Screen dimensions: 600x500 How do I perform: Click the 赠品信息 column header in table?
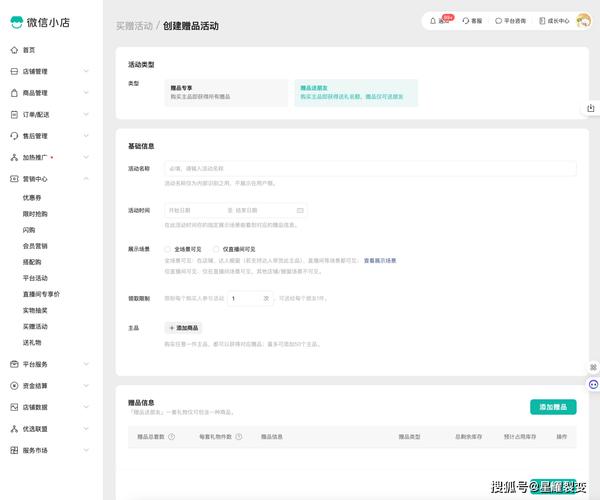tap(272, 436)
